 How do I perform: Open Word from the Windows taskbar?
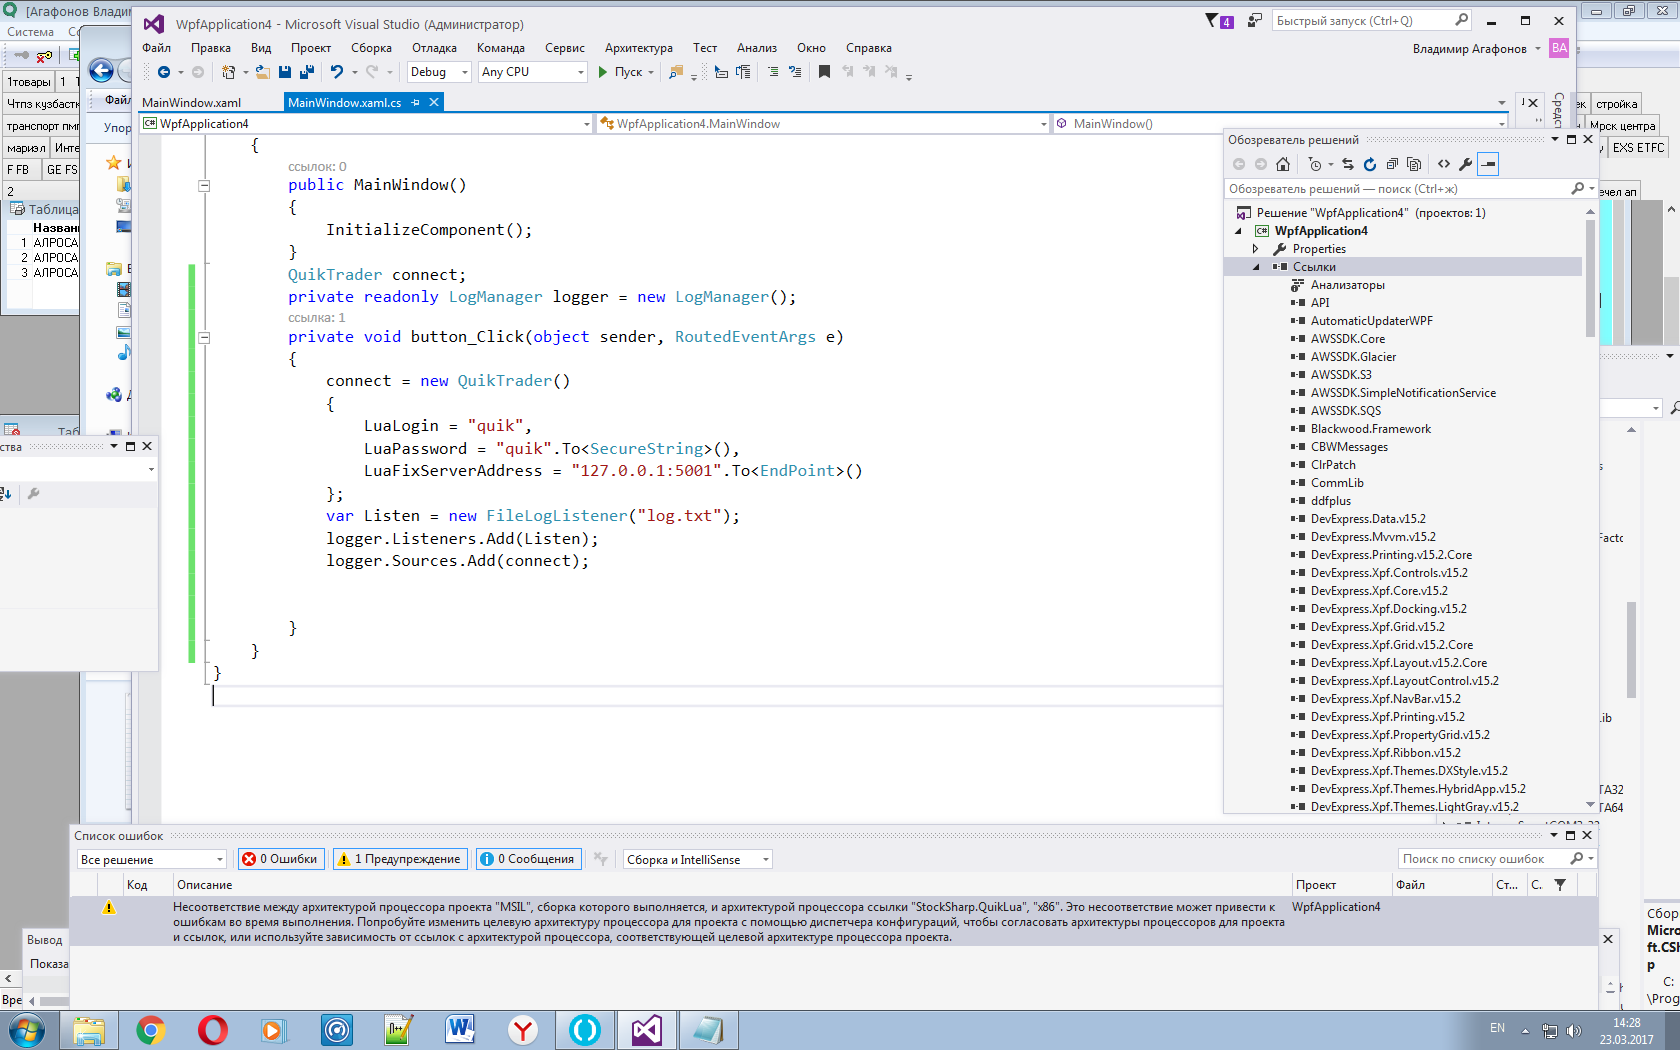pos(460,1029)
